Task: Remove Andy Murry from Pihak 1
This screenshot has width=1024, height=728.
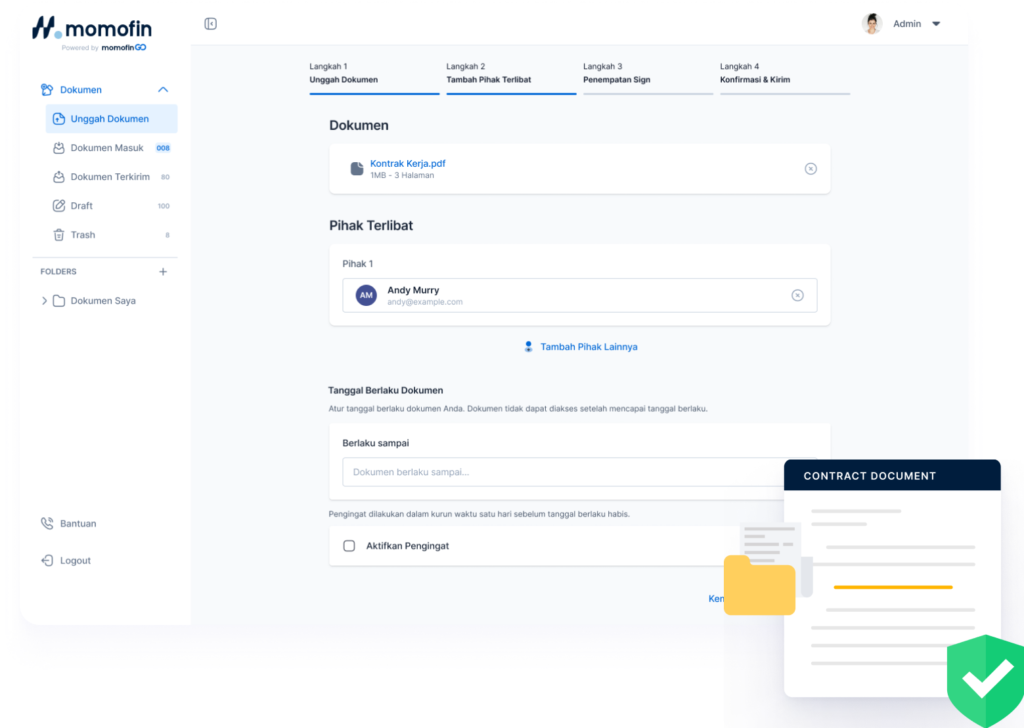Action: click(x=797, y=295)
